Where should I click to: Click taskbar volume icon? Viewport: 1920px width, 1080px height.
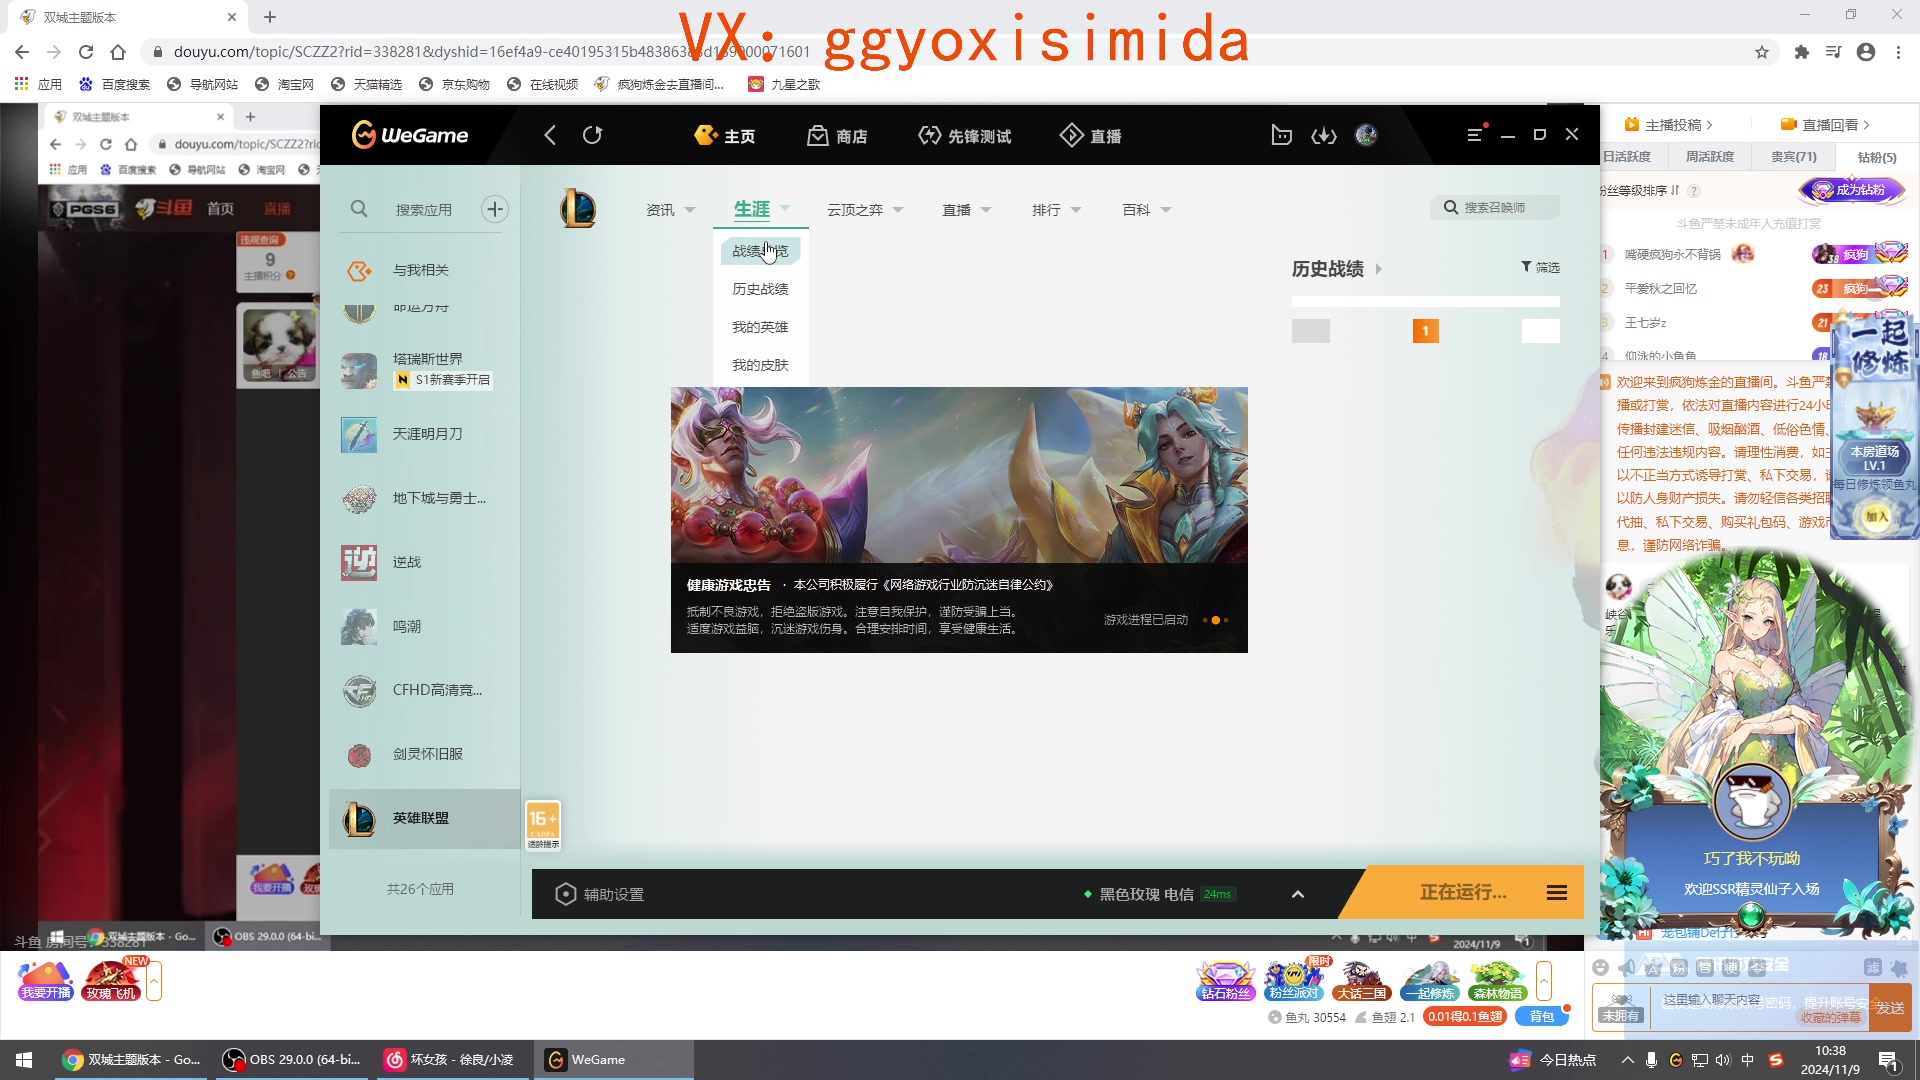point(1722,1060)
